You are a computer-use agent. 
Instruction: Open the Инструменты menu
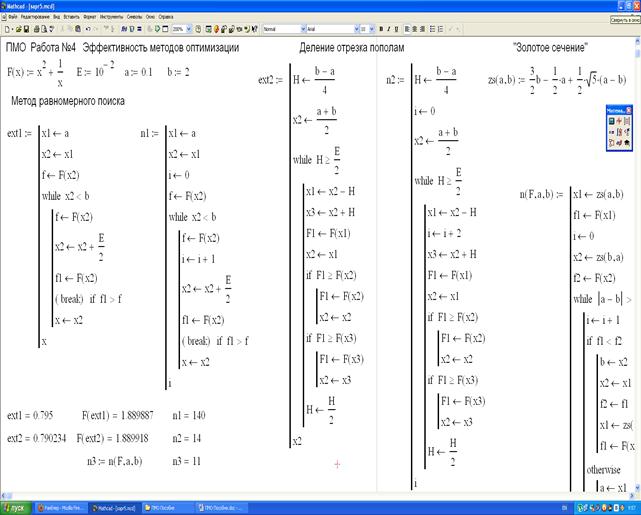[x=111, y=17]
